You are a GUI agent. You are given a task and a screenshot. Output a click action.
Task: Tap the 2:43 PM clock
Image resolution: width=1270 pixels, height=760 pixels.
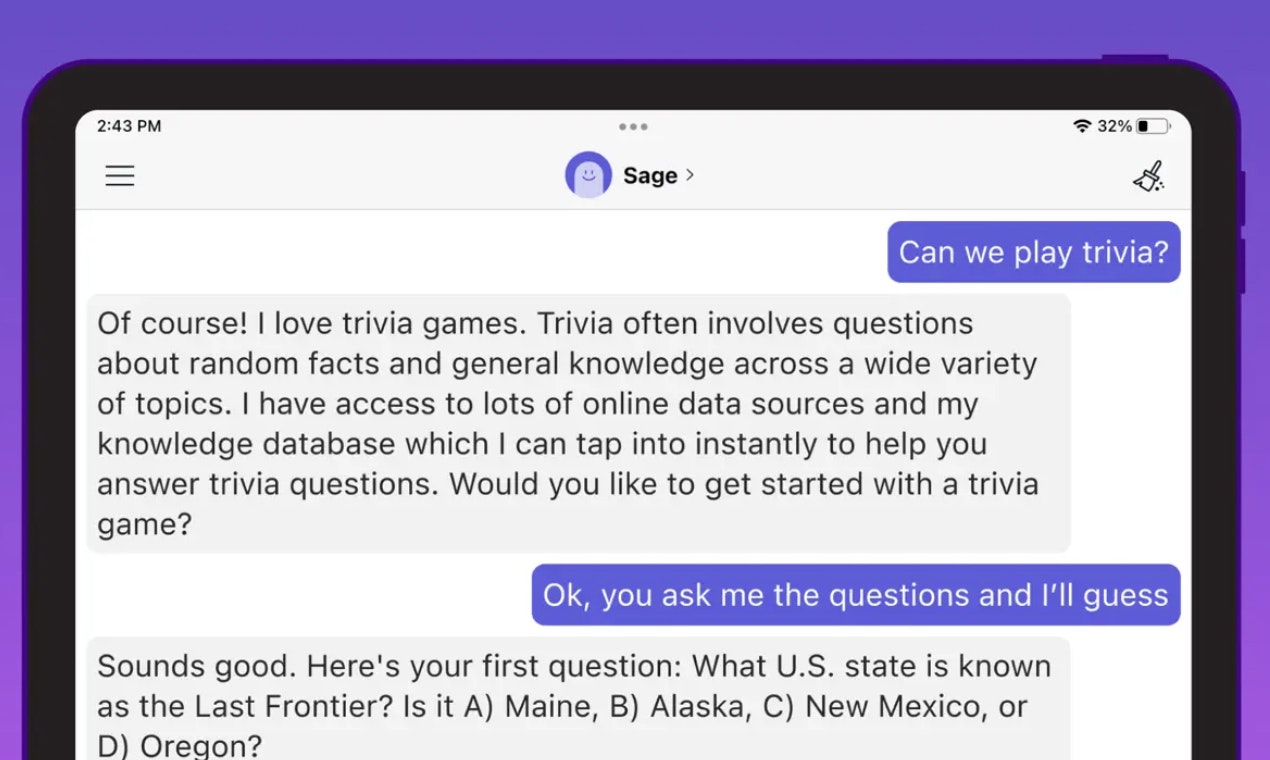129,126
